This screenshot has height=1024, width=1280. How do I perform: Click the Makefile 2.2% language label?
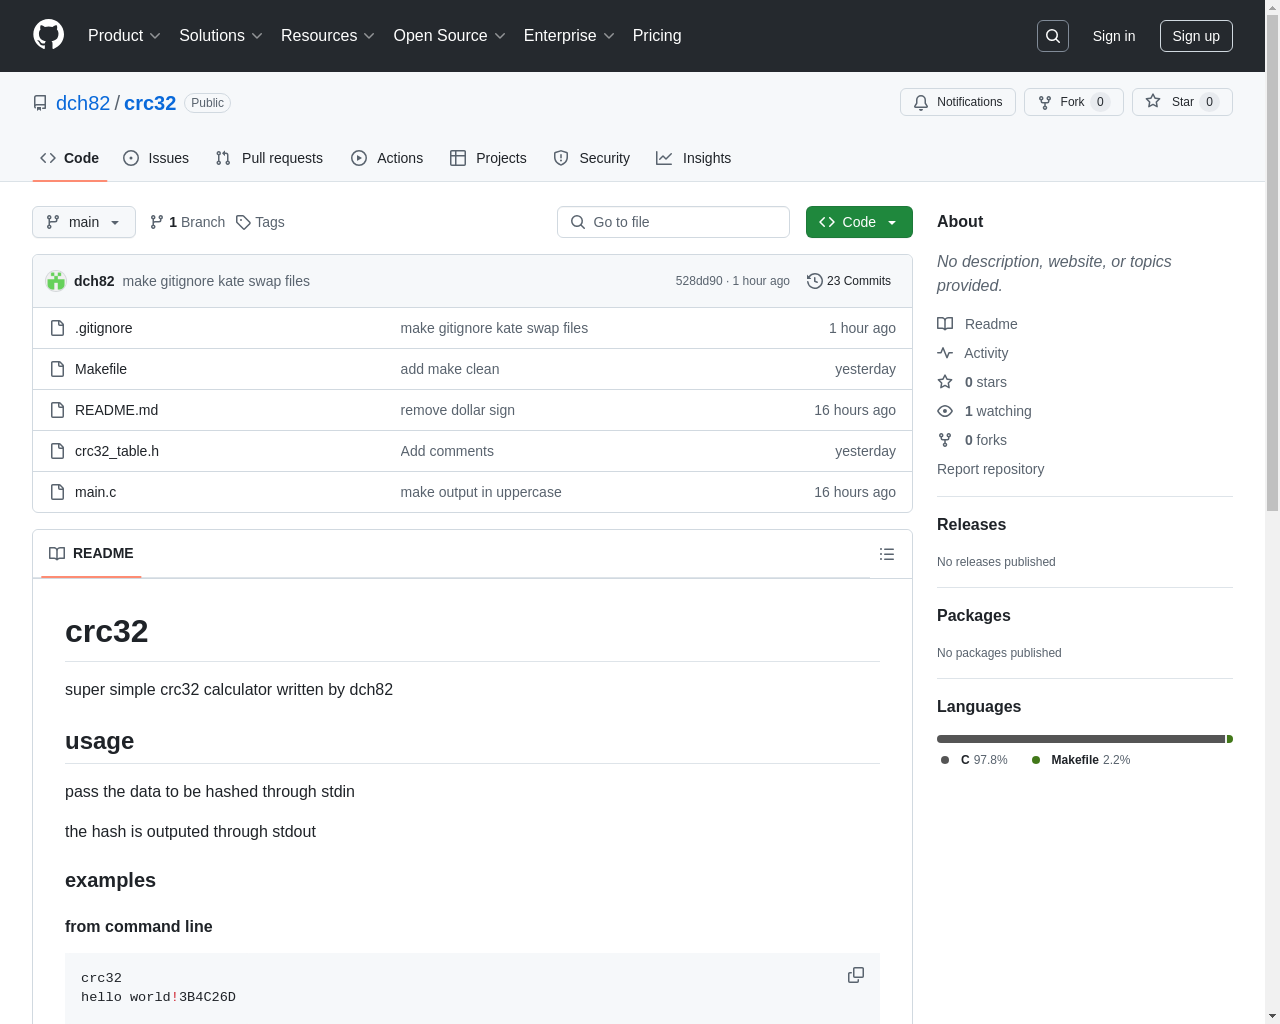1081,760
